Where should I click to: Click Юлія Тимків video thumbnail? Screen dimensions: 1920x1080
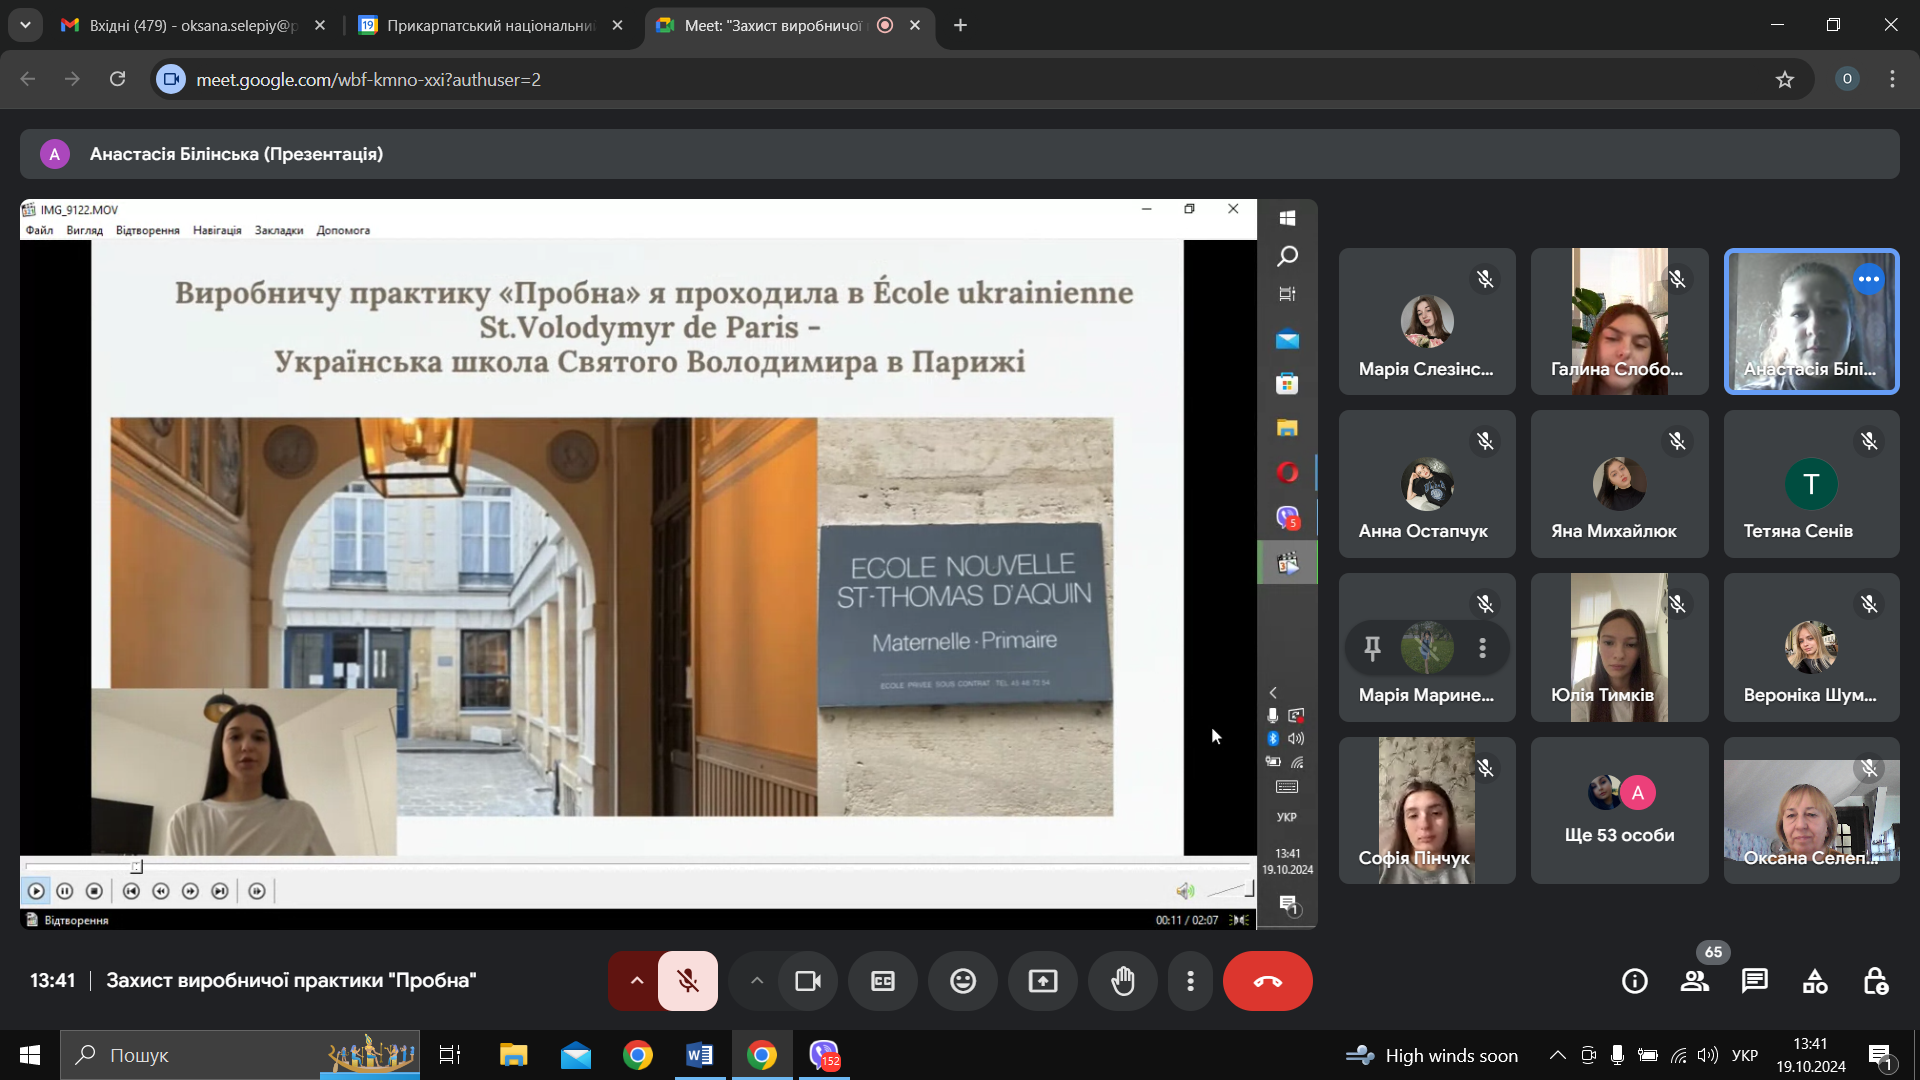tap(1619, 647)
